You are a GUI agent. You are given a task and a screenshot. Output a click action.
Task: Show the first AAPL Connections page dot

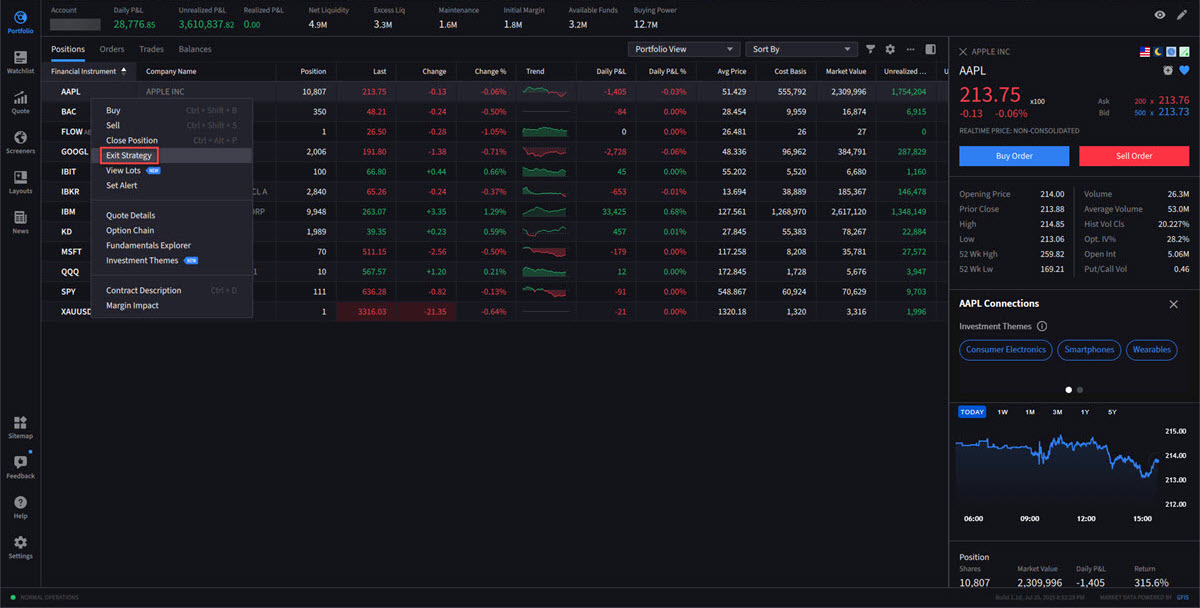click(x=1068, y=389)
